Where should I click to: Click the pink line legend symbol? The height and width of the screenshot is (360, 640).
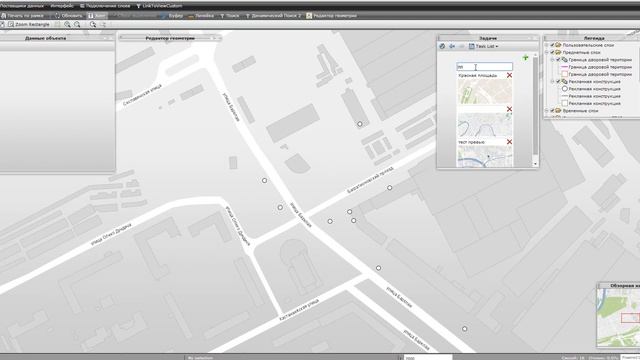[564, 67]
